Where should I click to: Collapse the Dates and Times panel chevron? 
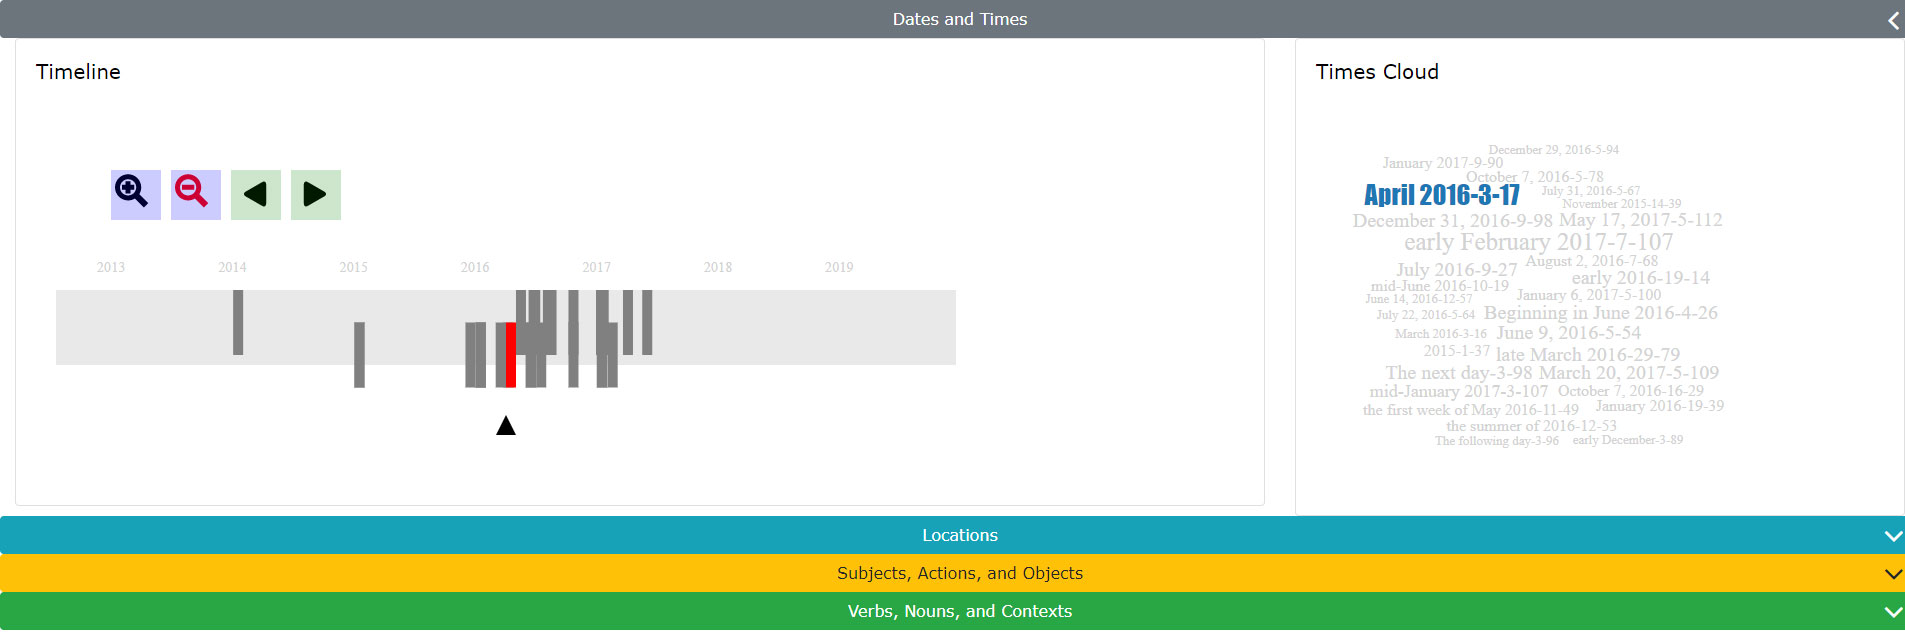point(1892,20)
